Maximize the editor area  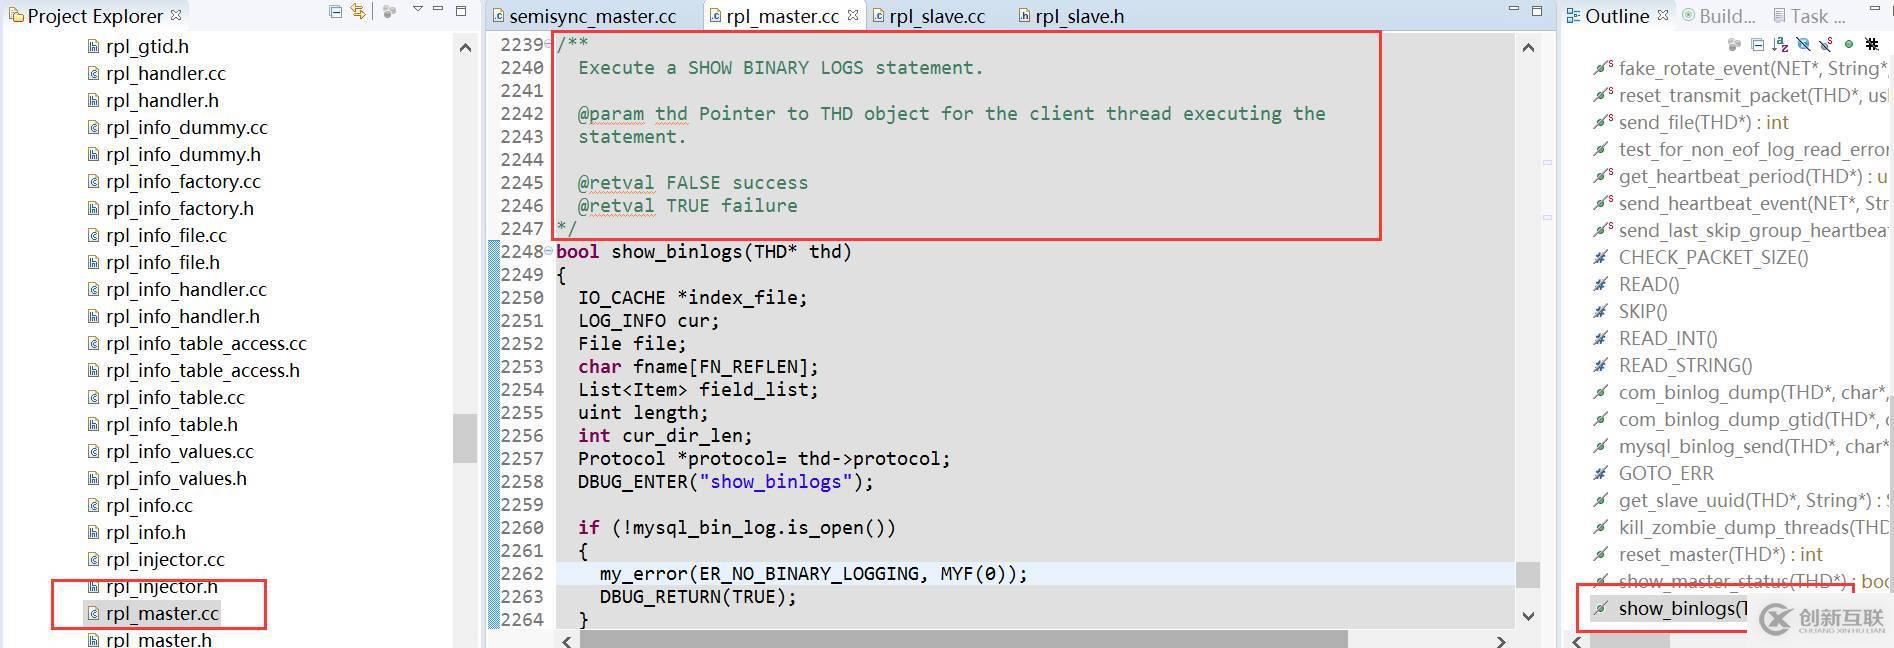click(x=1539, y=11)
